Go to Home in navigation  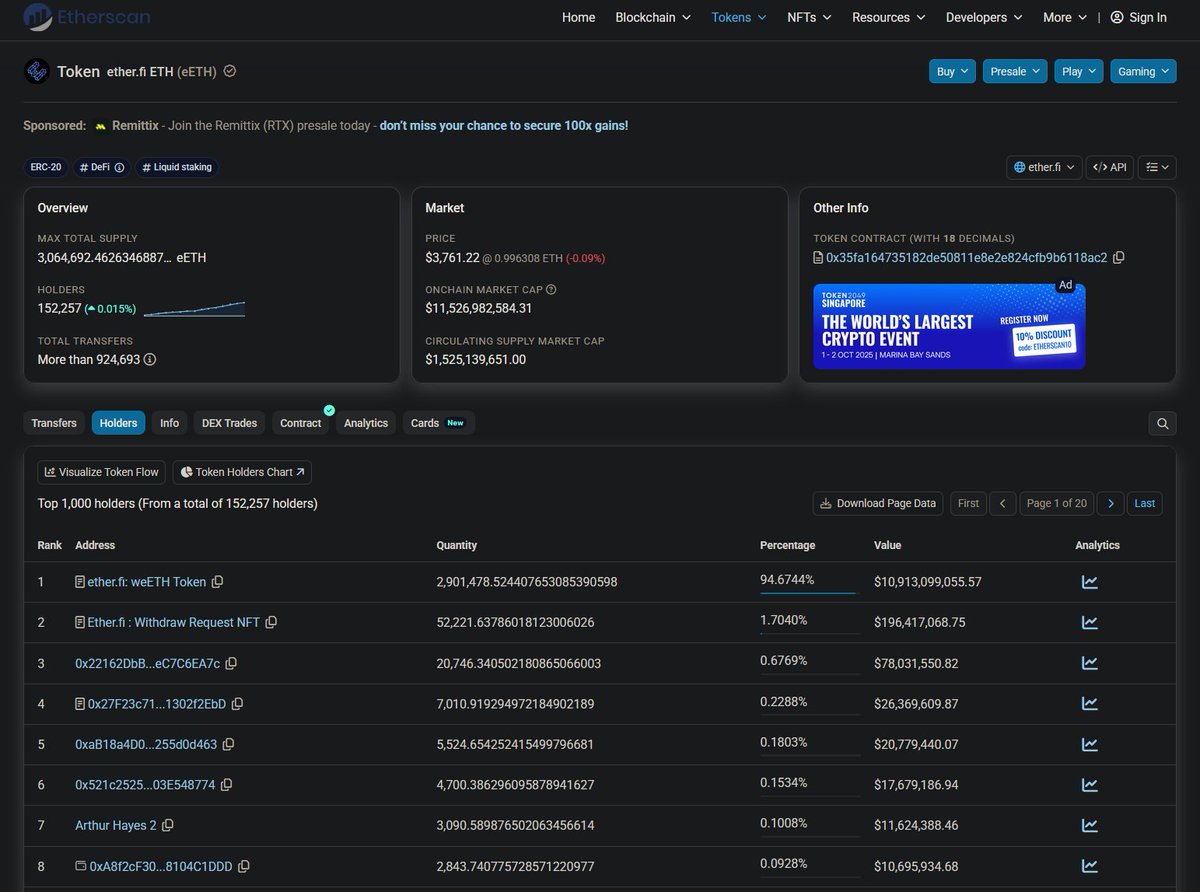(x=578, y=17)
